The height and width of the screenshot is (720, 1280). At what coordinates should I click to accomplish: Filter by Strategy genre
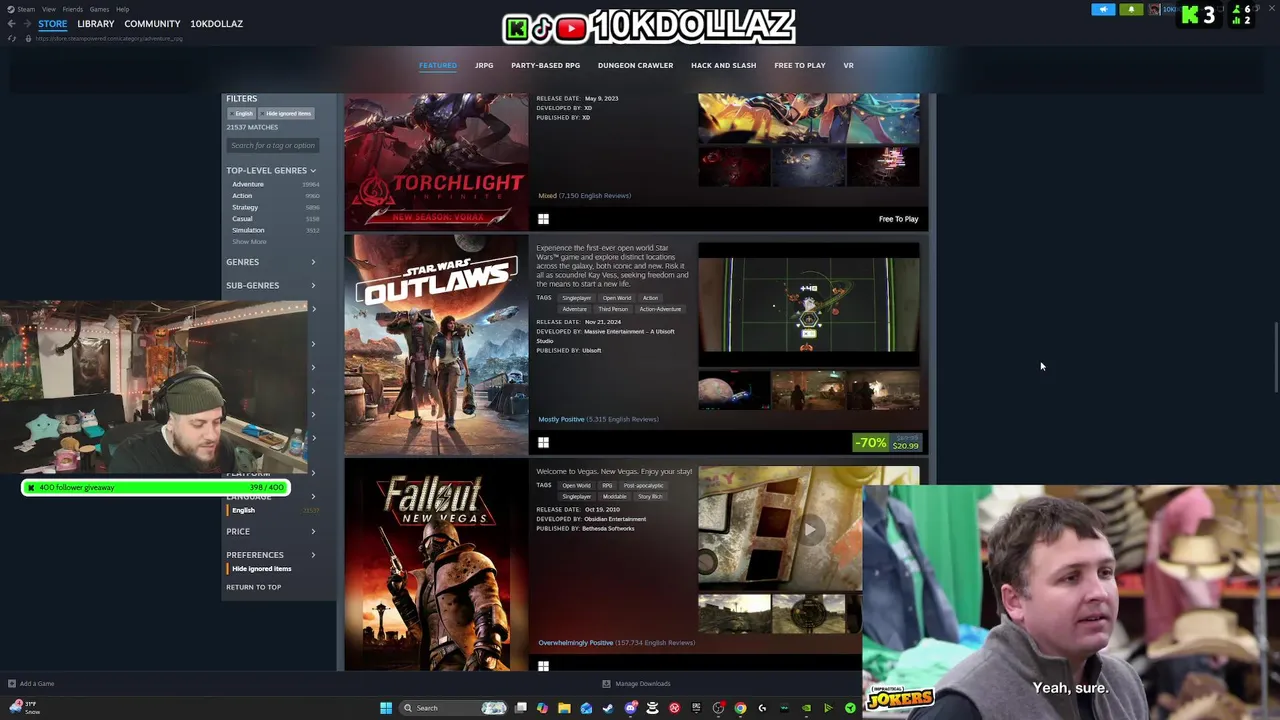(x=245, y=207)
